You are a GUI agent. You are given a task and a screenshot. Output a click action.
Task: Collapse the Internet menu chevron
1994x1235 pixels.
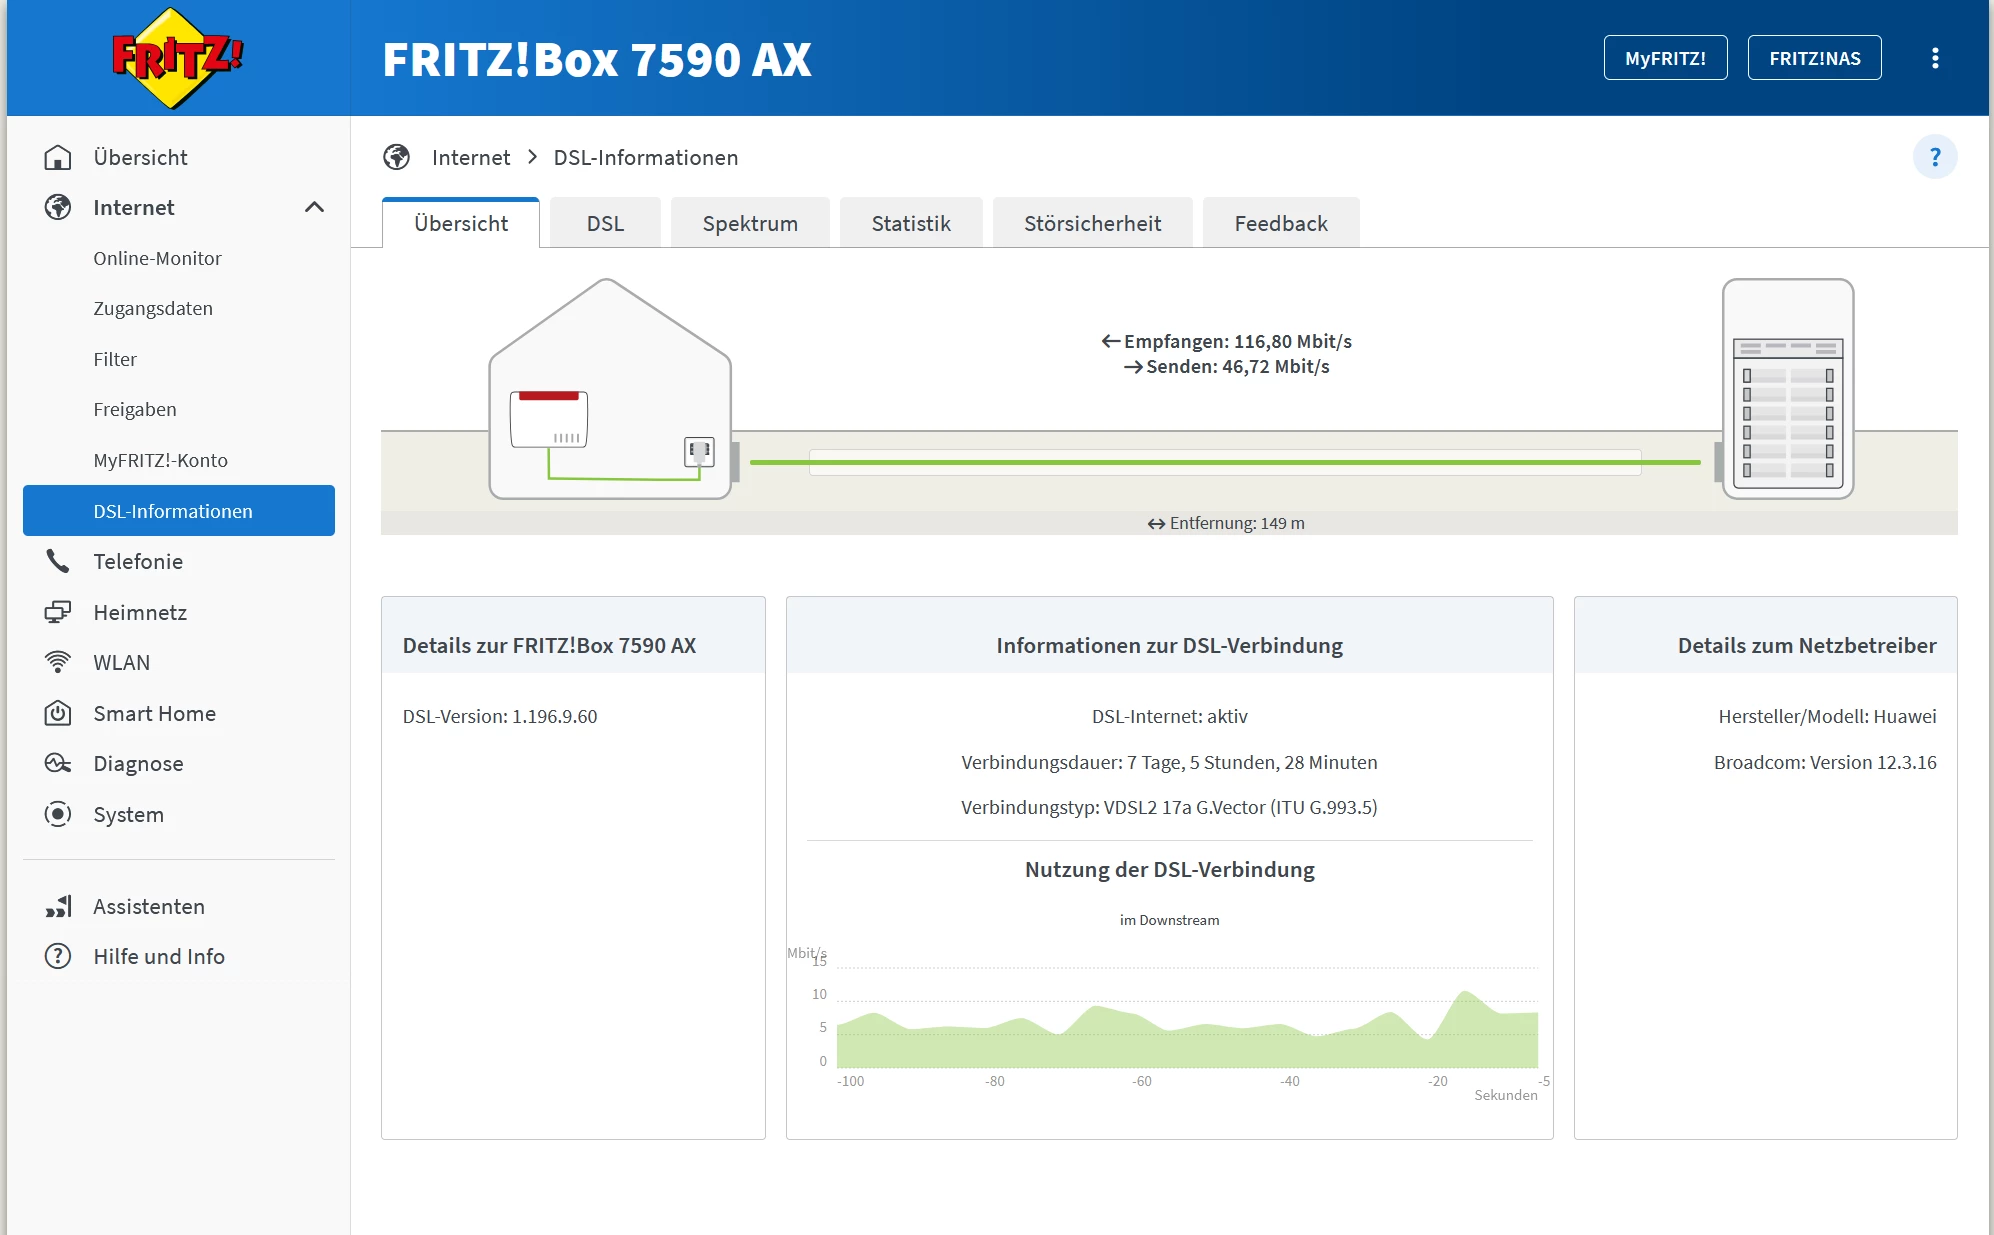pos(314,208)
